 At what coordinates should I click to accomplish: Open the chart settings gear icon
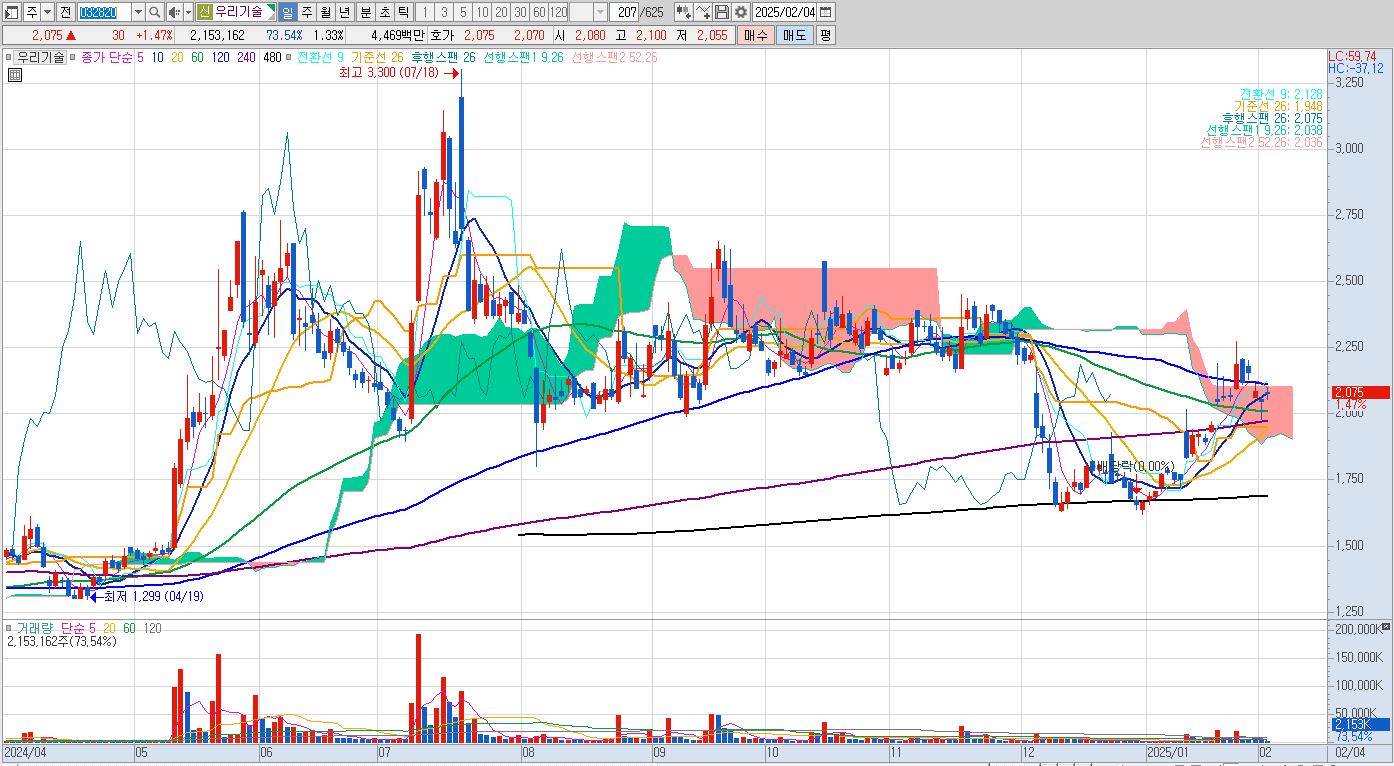click(740, 12)
